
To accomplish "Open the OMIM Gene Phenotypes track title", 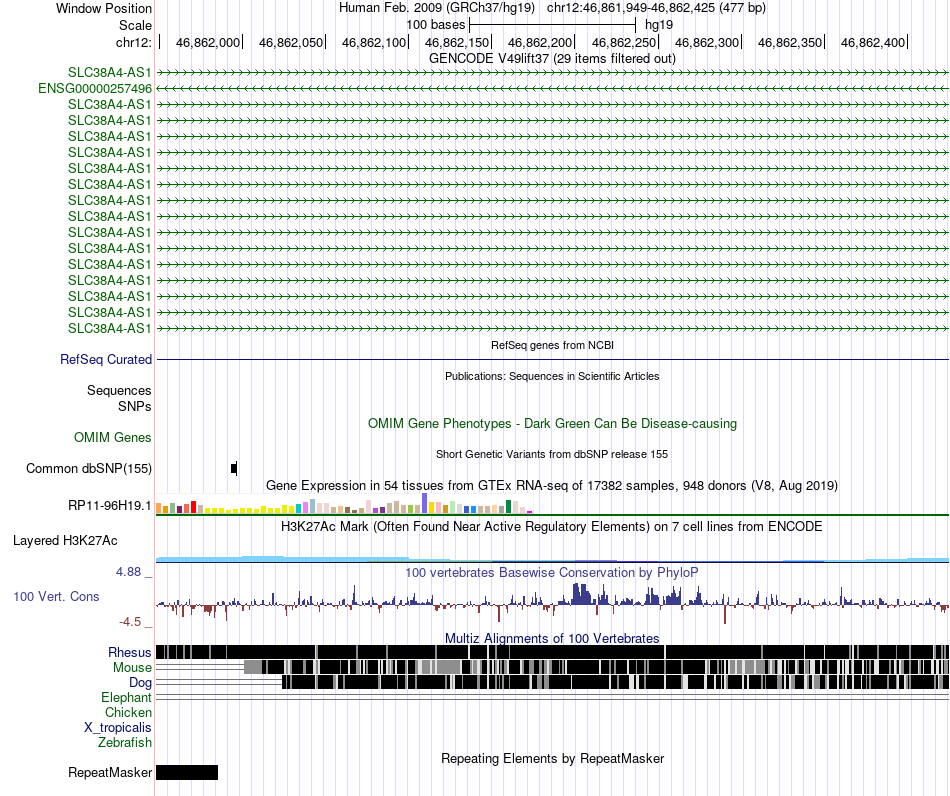I will (x=552, y=423).
